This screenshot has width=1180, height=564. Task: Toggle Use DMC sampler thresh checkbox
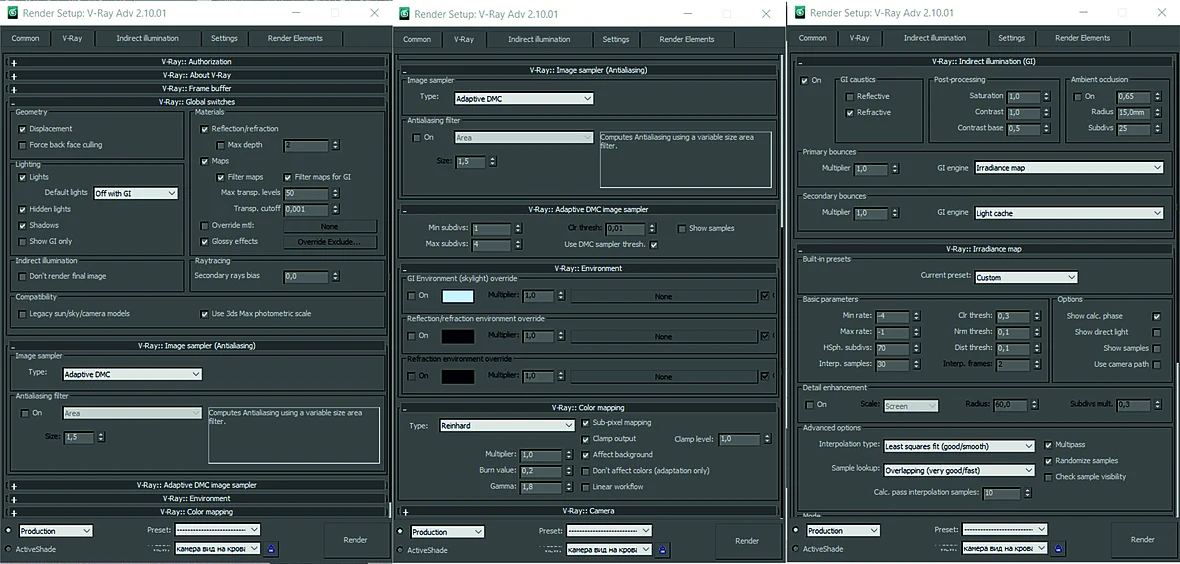coord(653,245)
